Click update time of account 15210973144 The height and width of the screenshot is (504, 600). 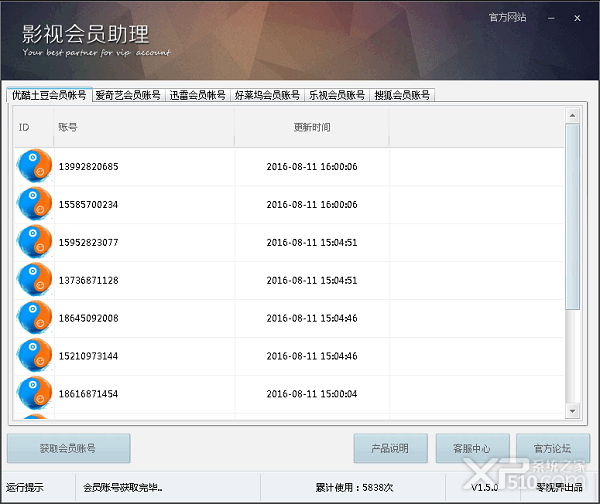tap(312, 356)
